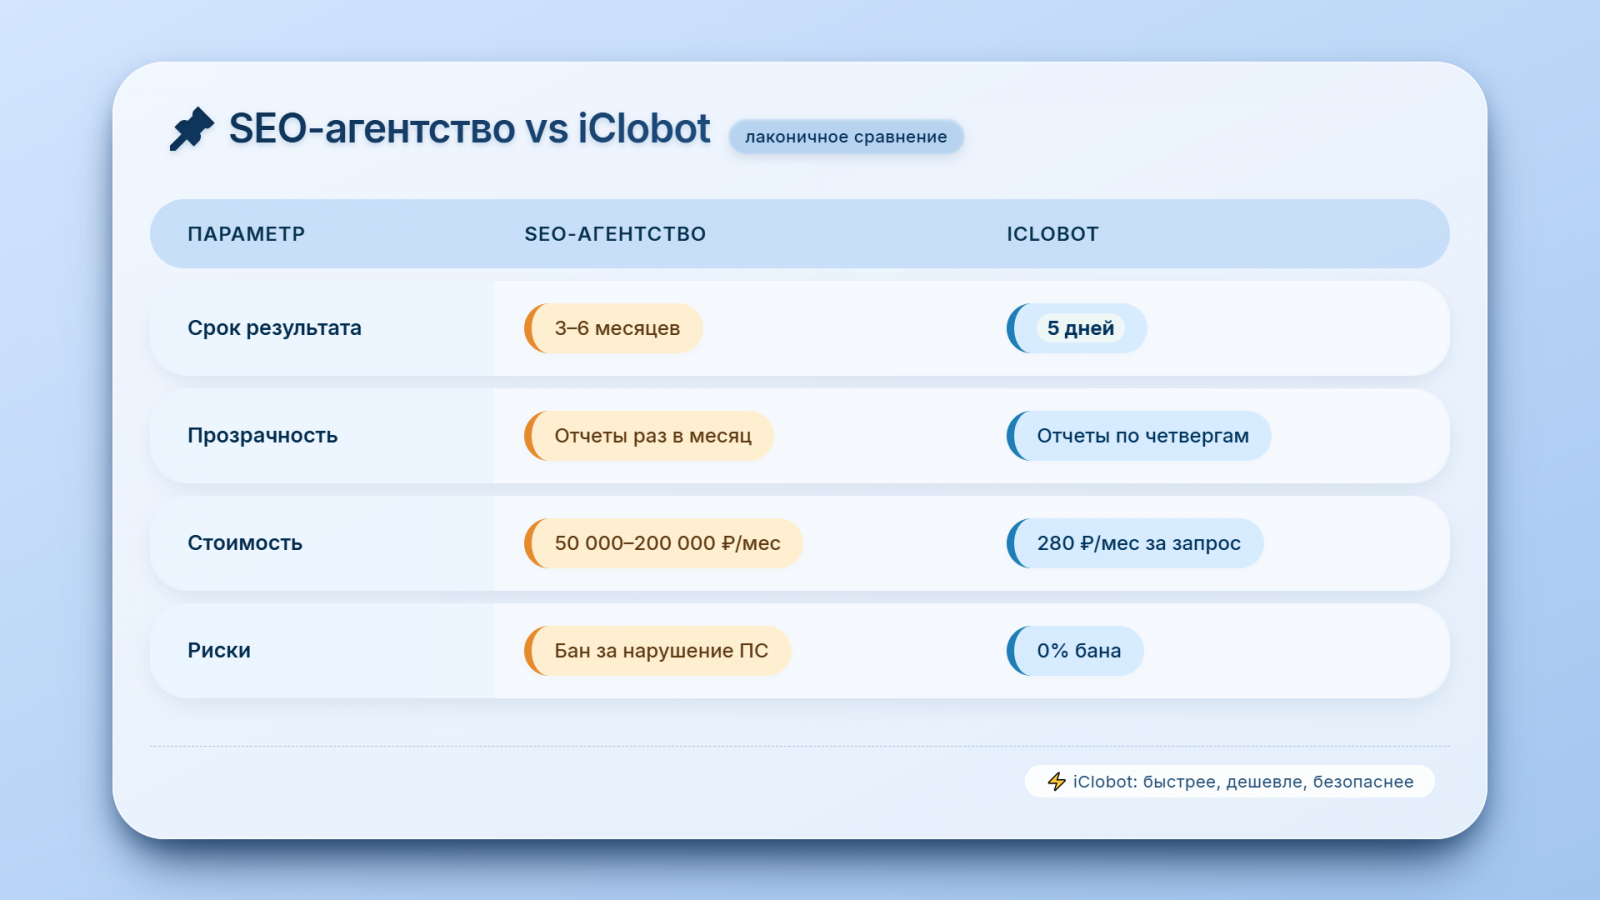The width and height of the screenshot is (1600, 900).
Task: Click the Риски row label
Action: tap(219, 651)
